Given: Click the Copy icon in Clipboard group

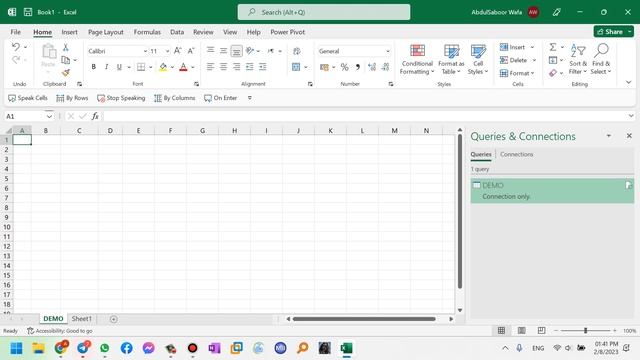Looking at the screenshot, I should click(65, 60).
